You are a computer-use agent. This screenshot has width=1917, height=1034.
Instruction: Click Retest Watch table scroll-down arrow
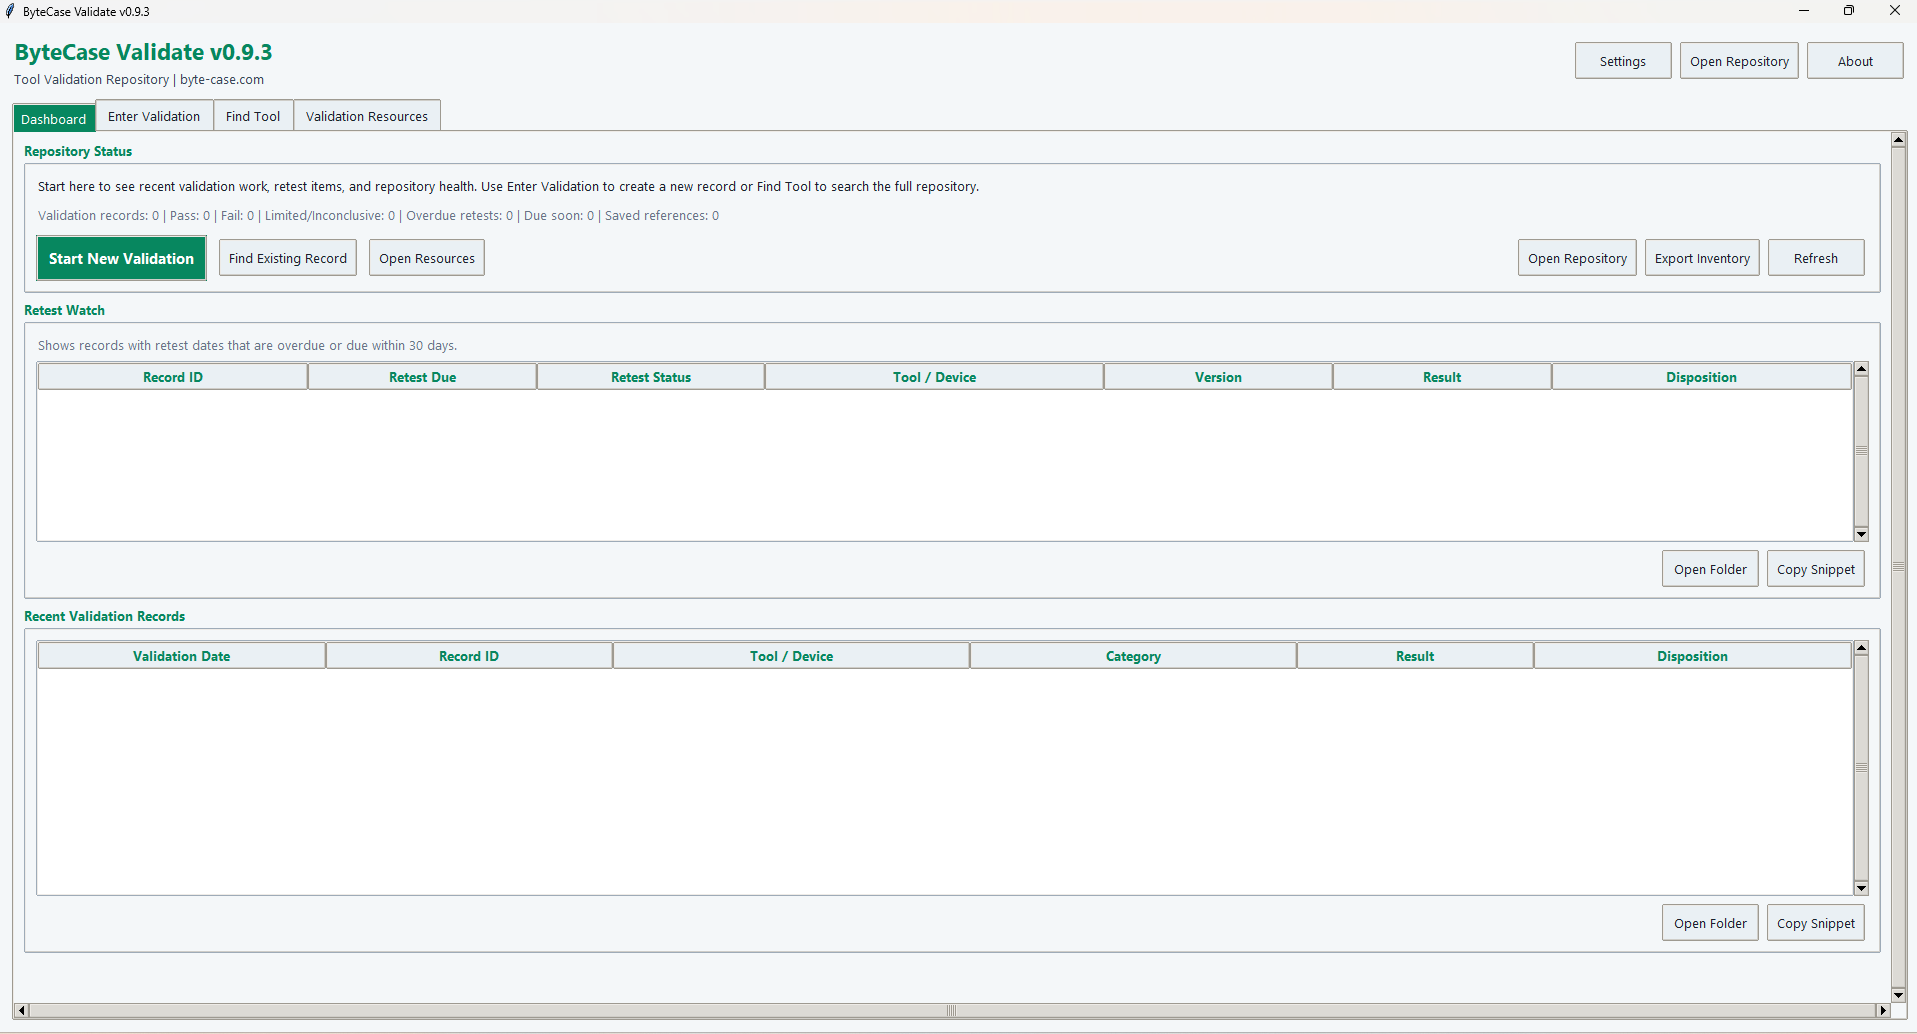[1861, 534]
